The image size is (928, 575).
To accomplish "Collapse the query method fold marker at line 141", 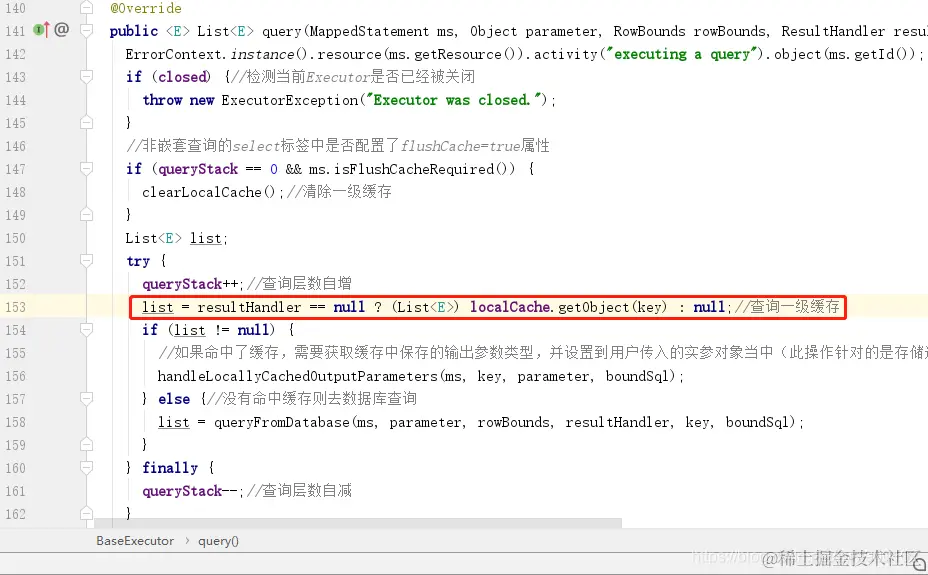I will (x=86, y=31).
